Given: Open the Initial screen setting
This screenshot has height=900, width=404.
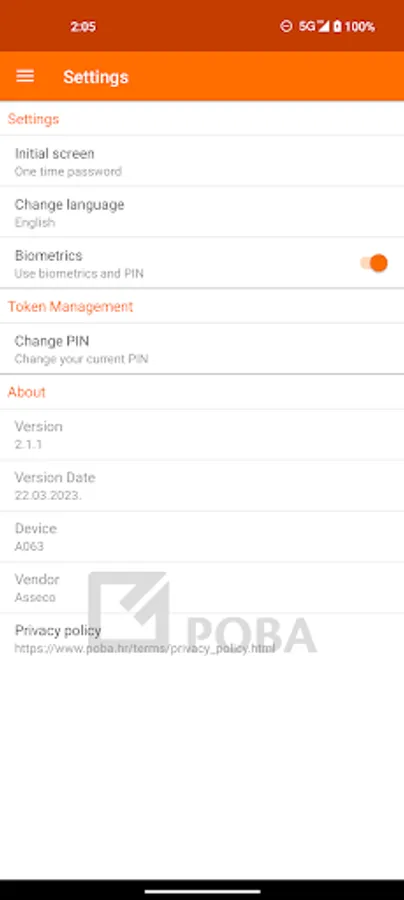Looking at the screenshot, I should tap(202, 161).
